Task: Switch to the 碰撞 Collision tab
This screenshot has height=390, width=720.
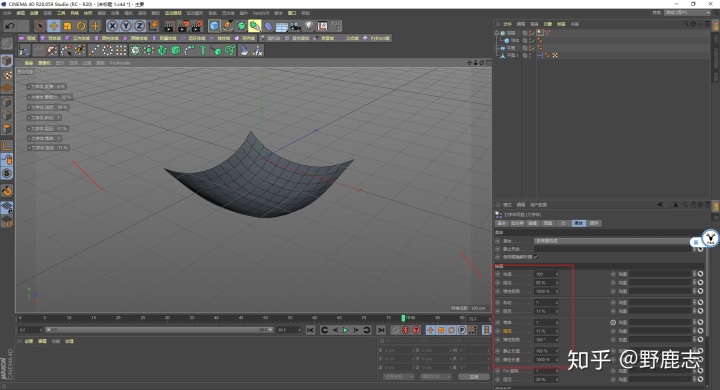Action: (x=532, y=223)
